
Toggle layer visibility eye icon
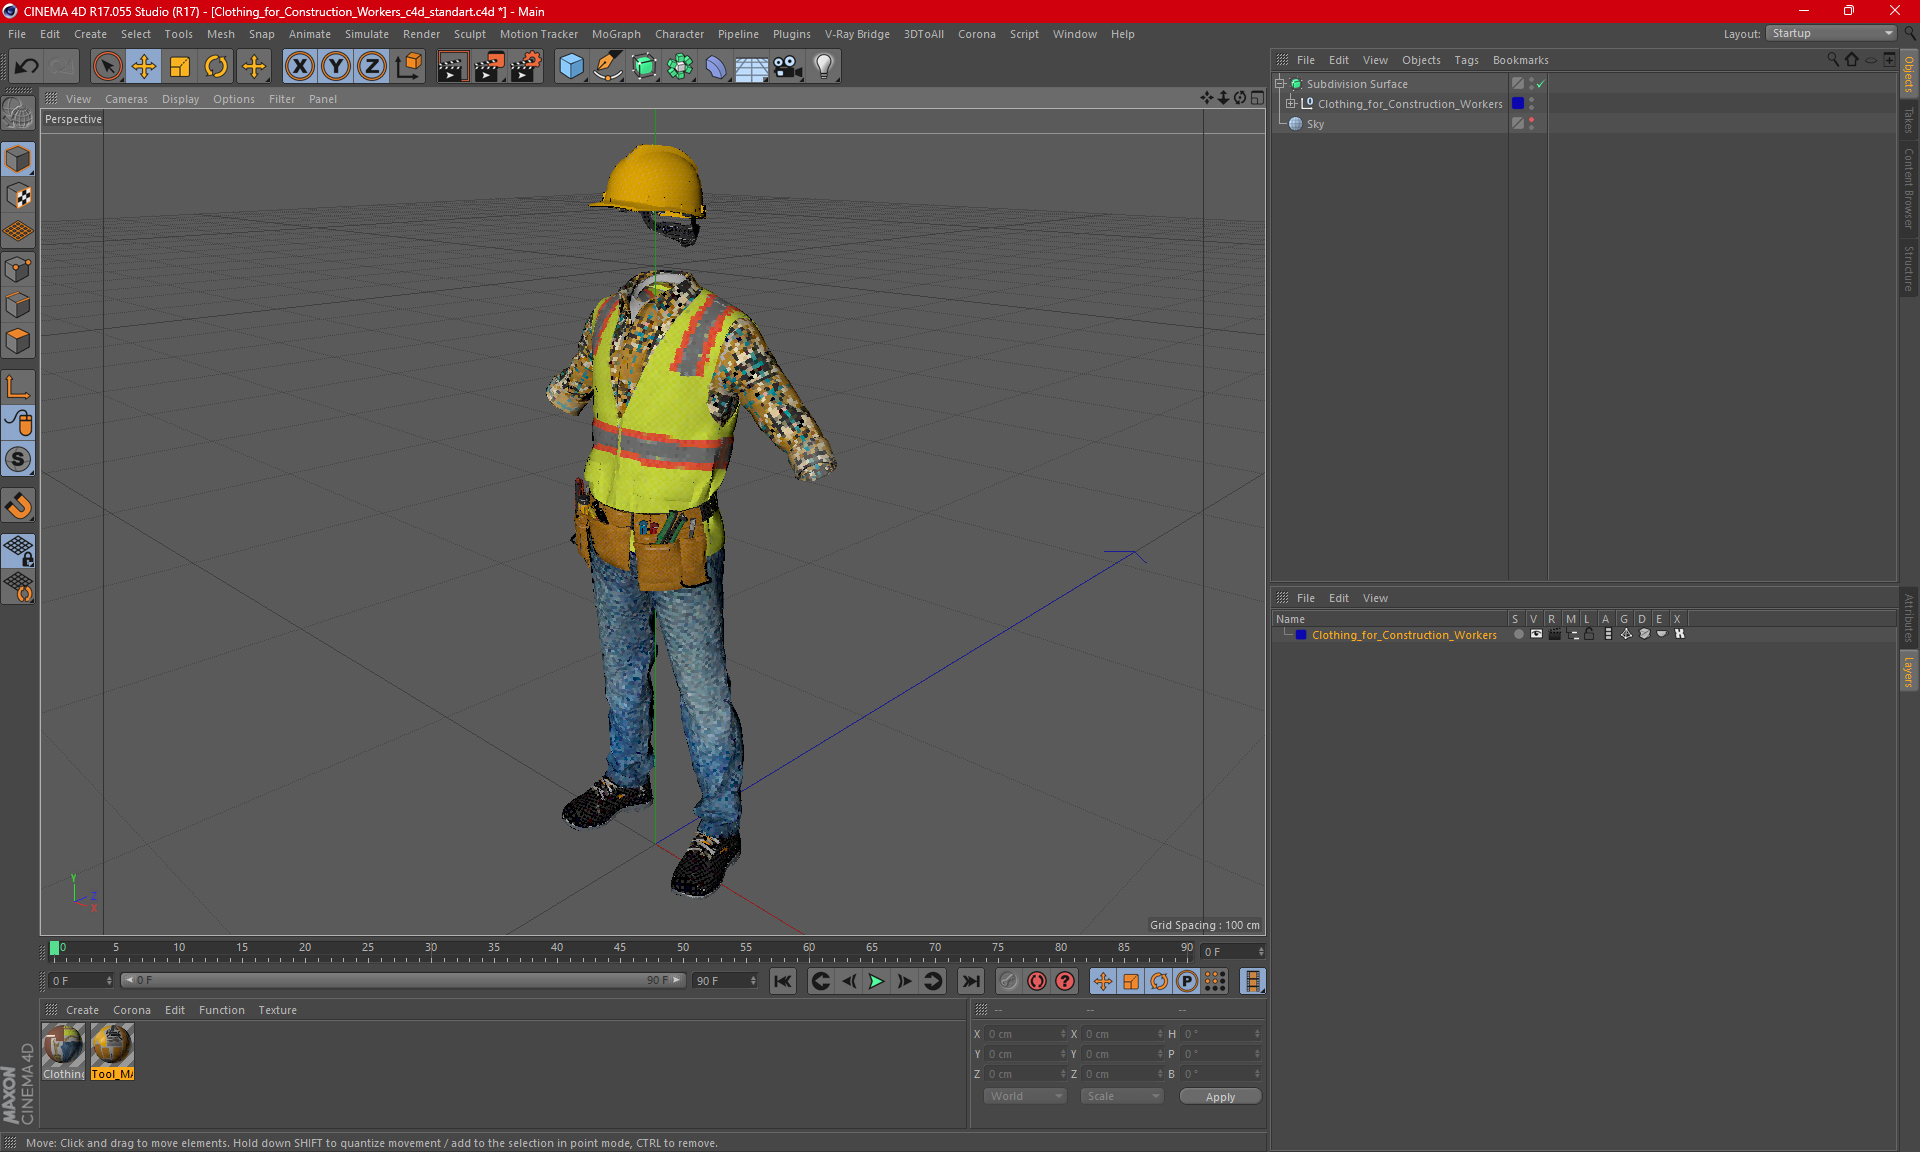(1536, 634)
